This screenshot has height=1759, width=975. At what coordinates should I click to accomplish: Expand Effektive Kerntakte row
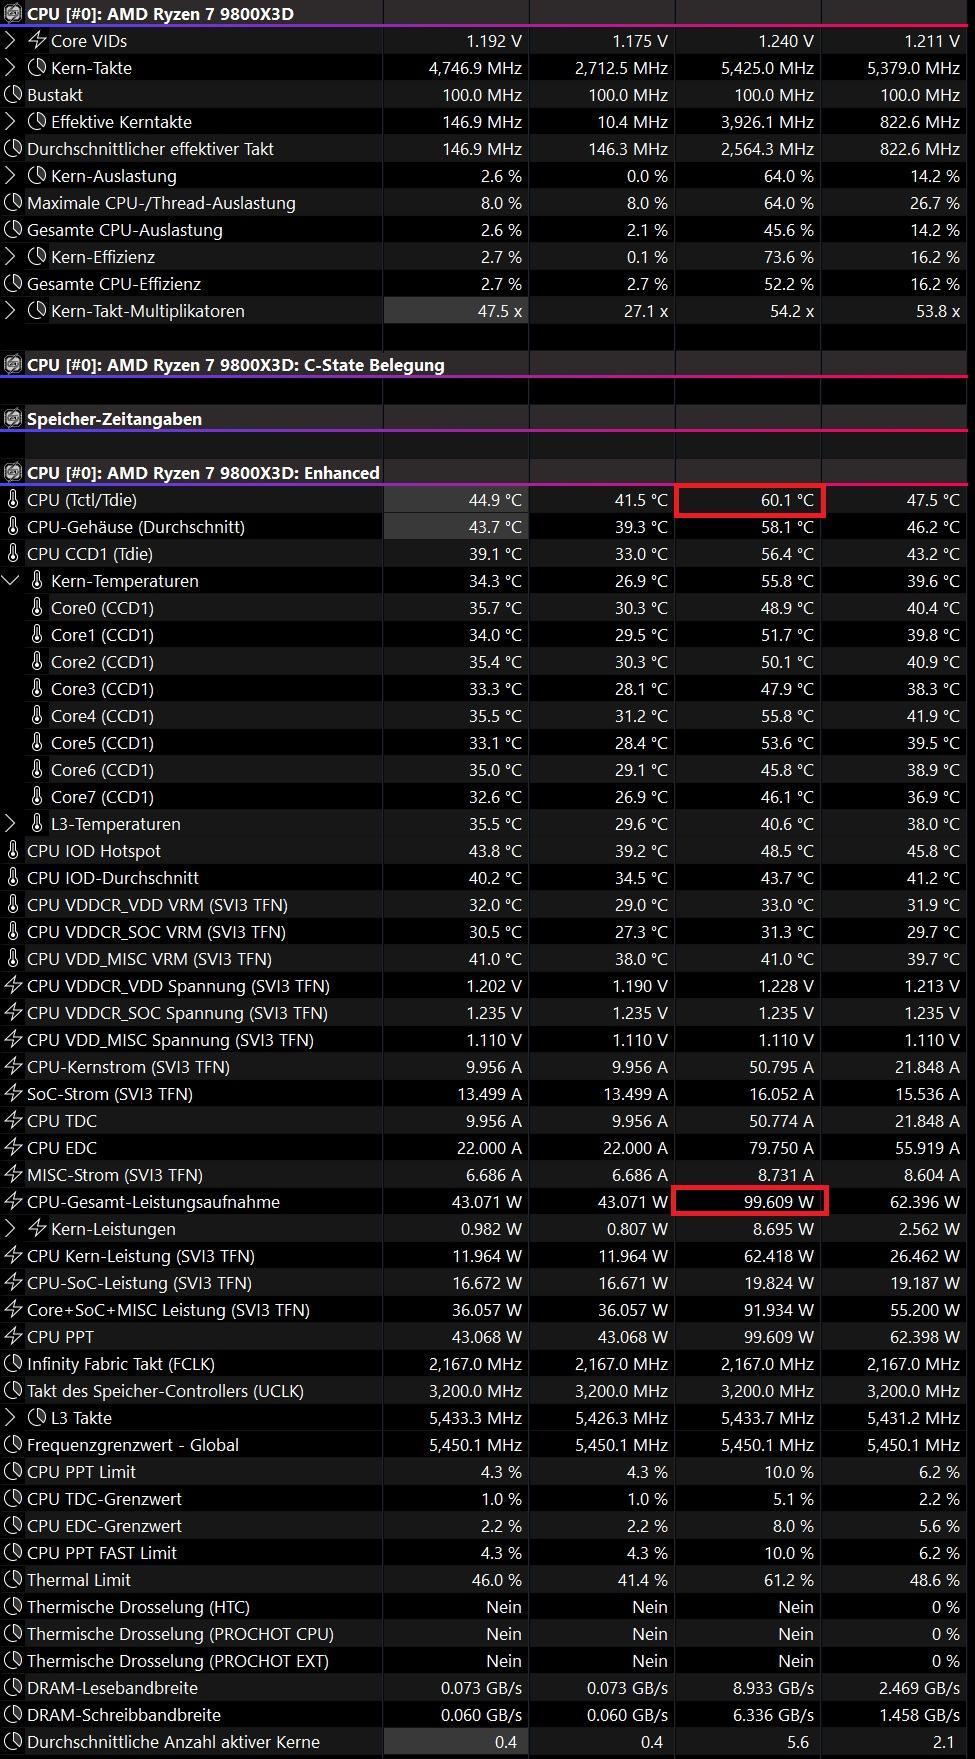pyautogui.click(x=11, y=122)
